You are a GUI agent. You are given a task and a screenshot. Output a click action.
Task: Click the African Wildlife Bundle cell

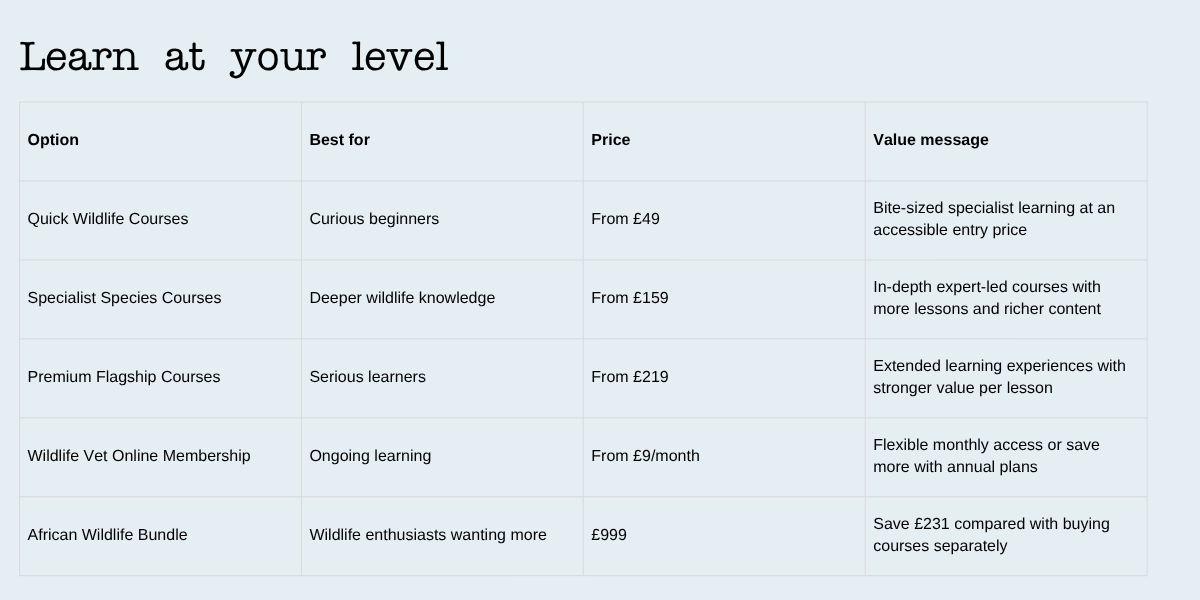(107, 535)
